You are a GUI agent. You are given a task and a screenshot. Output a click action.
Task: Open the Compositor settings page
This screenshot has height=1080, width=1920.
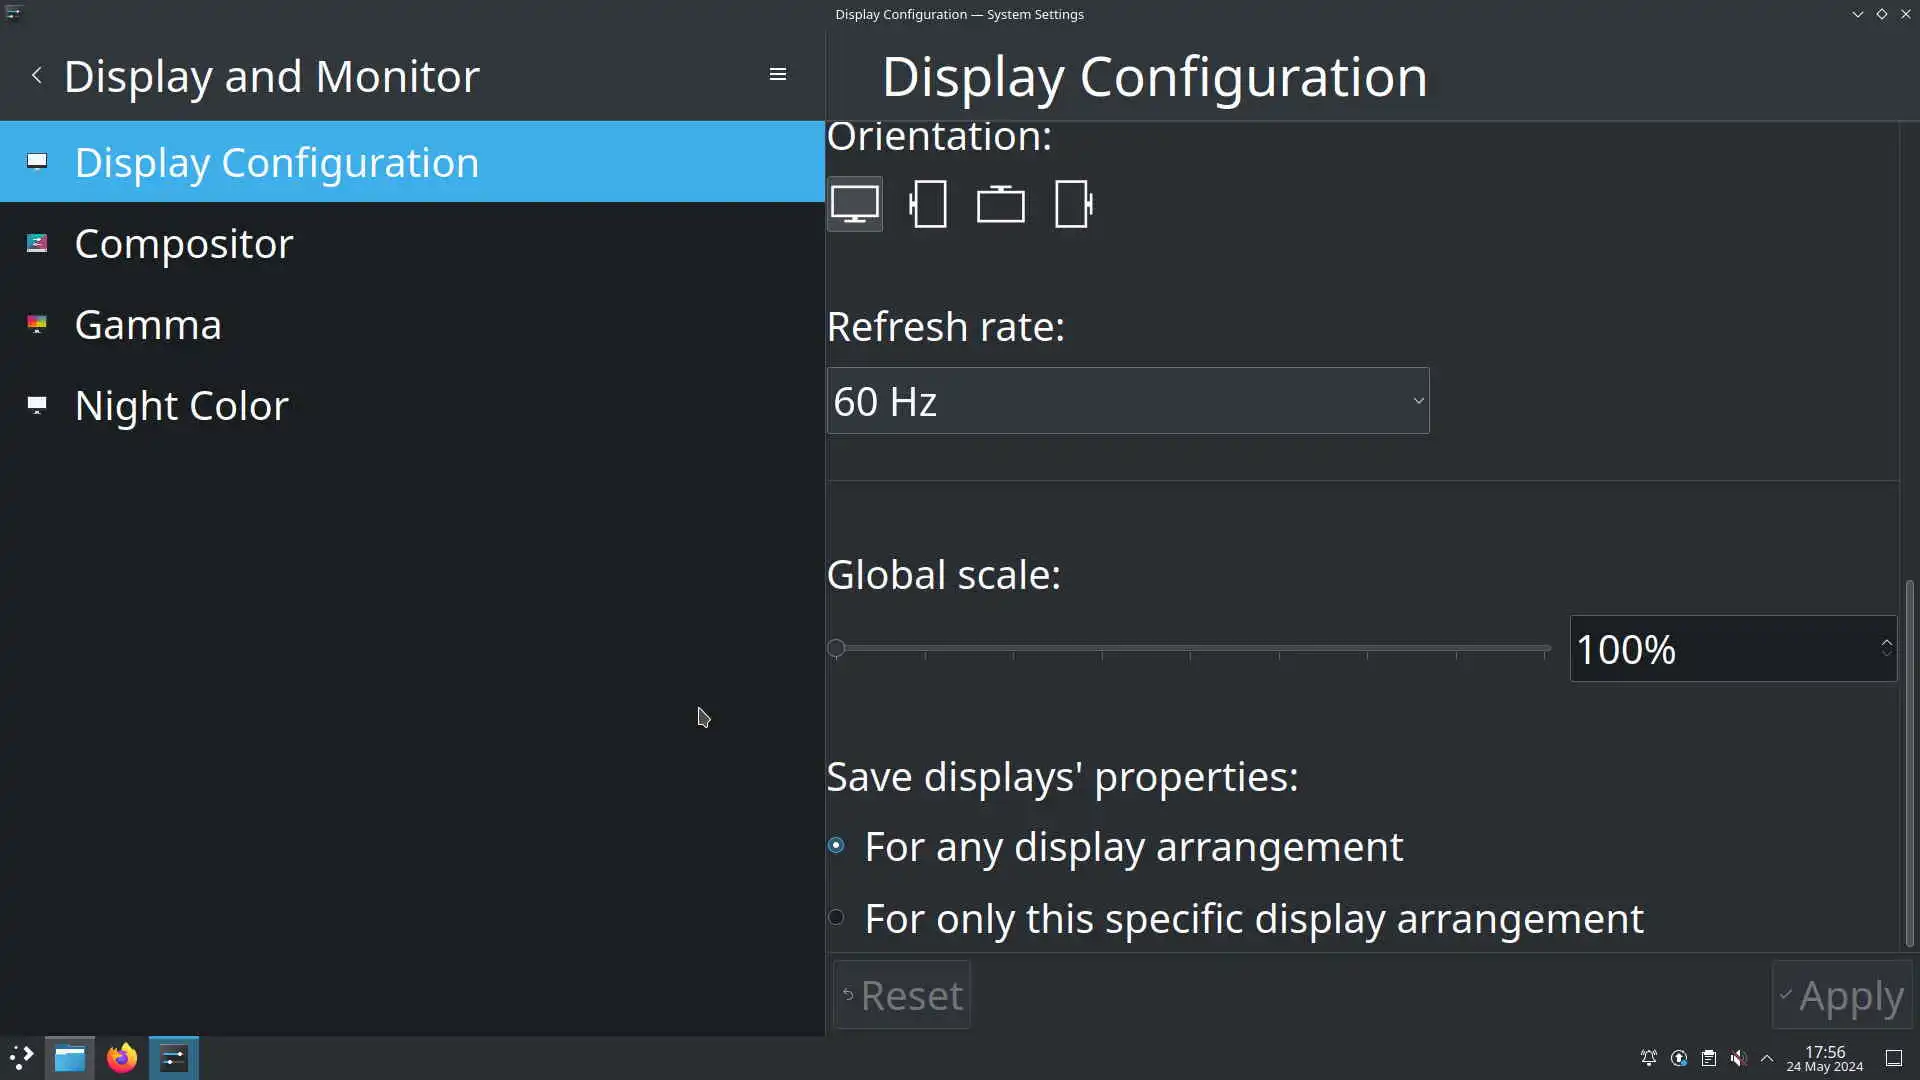[184, 244]
